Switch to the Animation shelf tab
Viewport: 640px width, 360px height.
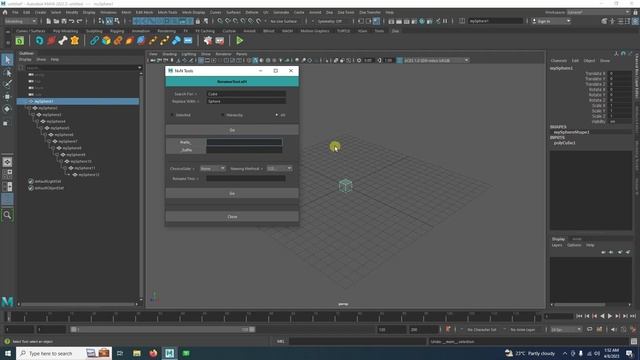pyautogui.click(x=140, y=31)
